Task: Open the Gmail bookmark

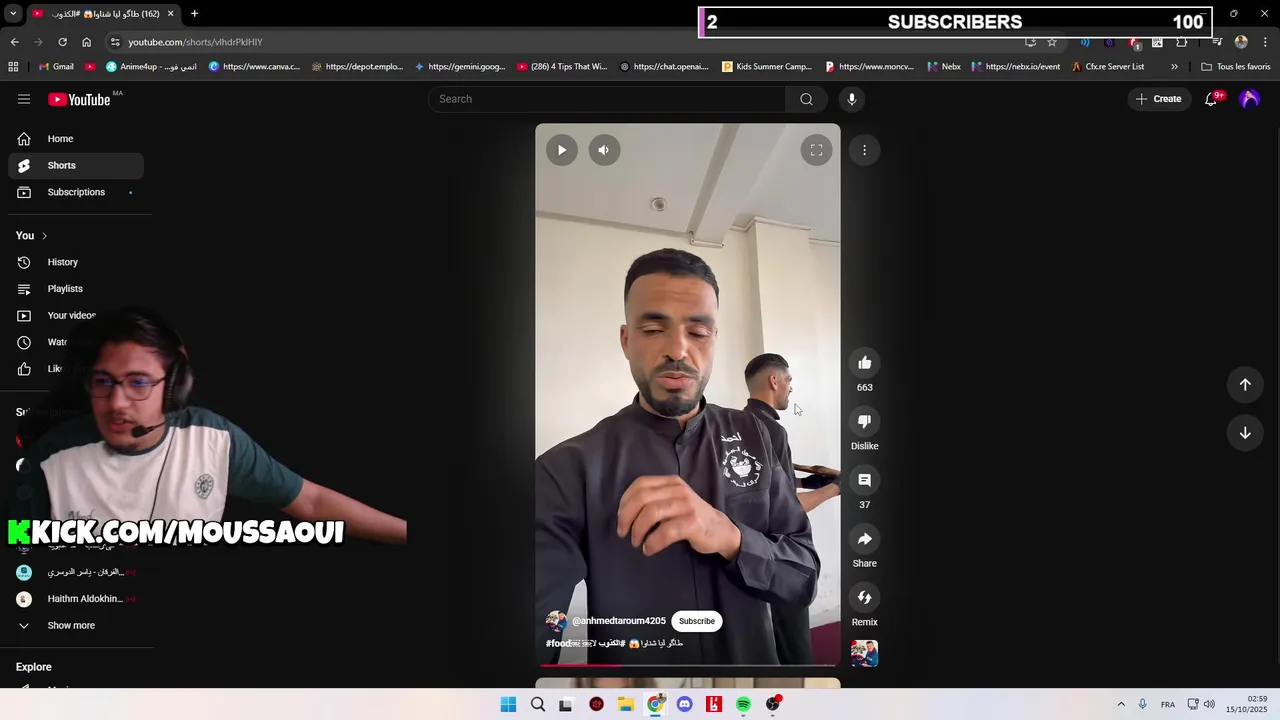Action: click(56, 67)
